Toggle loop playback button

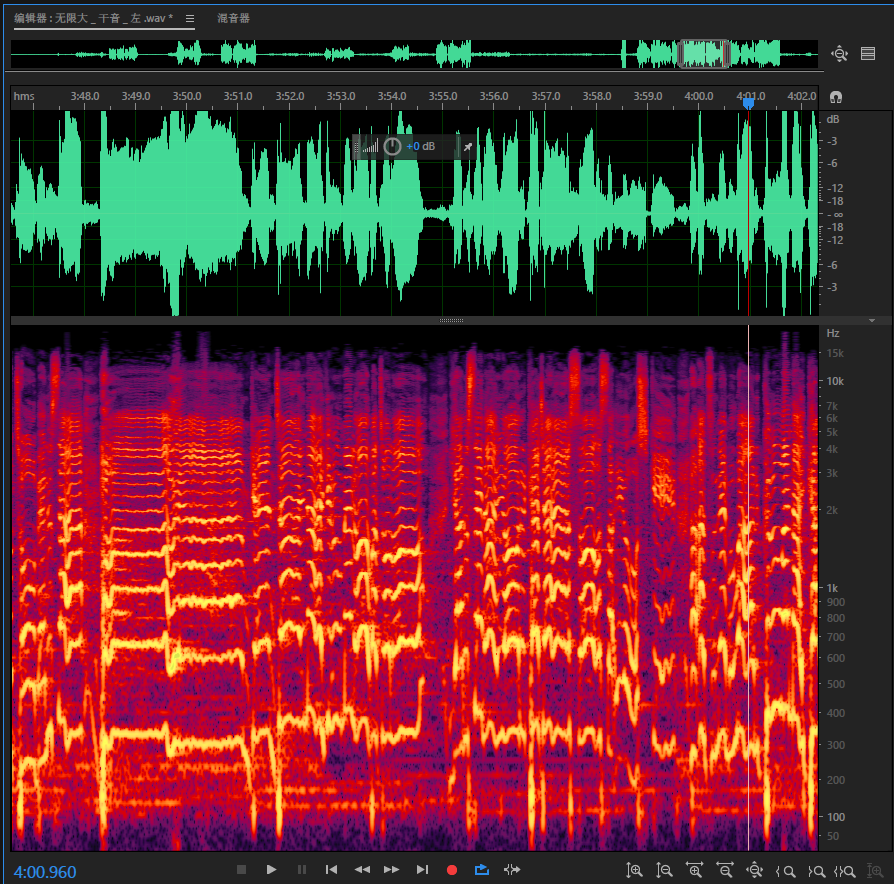pos(482,870)
